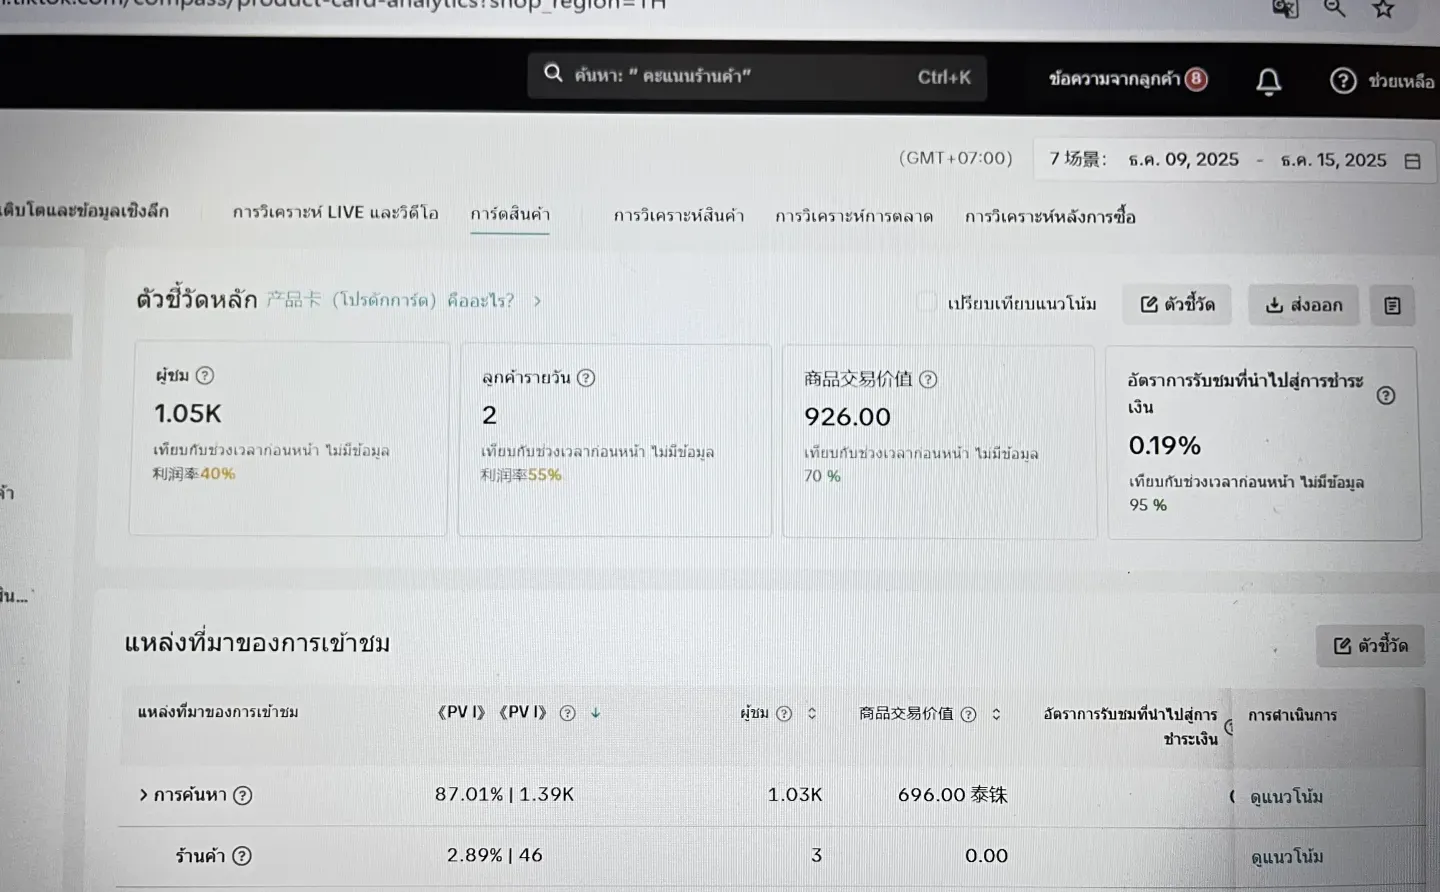1440x892 pixels.
Task: Open "ดูแนวโน้ม" for the การค้นหา row
Action: pyautogui.click(x=1286, y=797)
